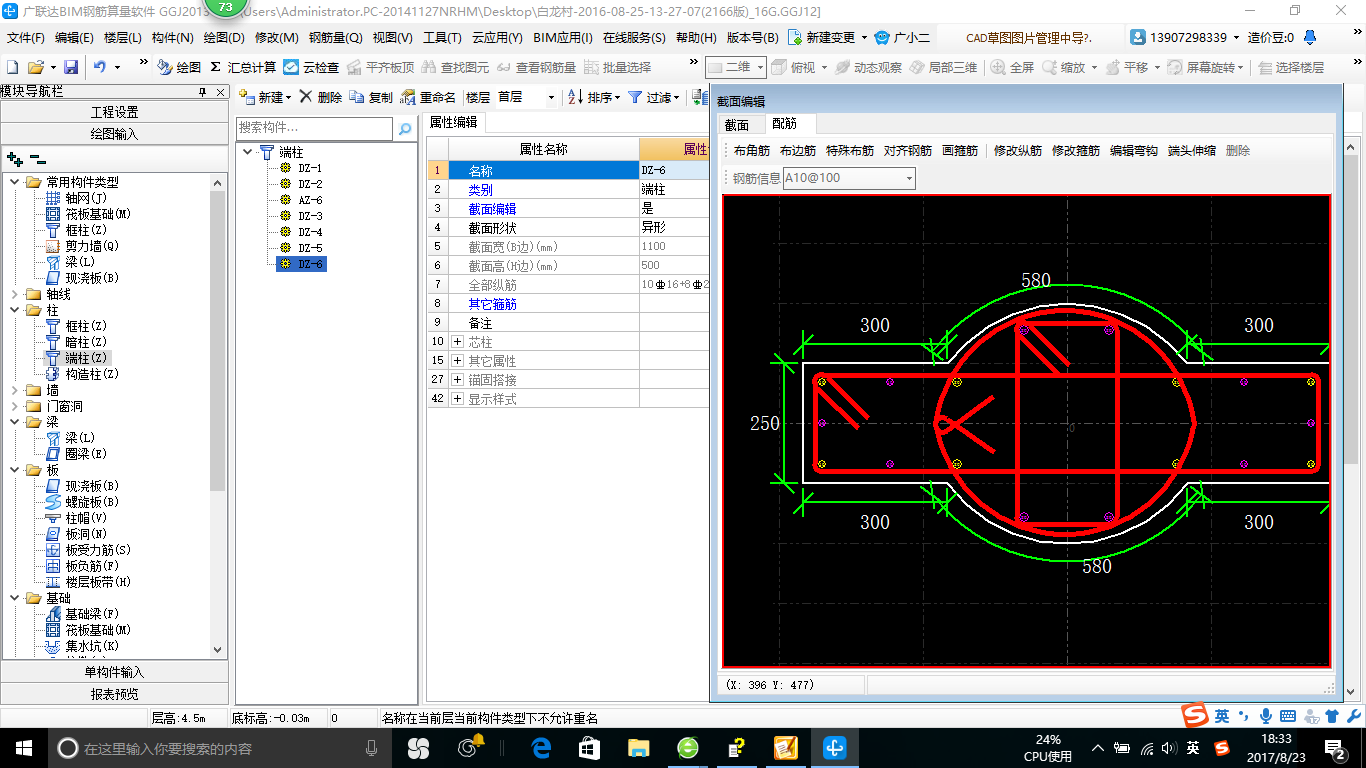Open Edge browser from taskbar
The height and width of the screenshot is (768, 1366).
click(x=542, y=747)
